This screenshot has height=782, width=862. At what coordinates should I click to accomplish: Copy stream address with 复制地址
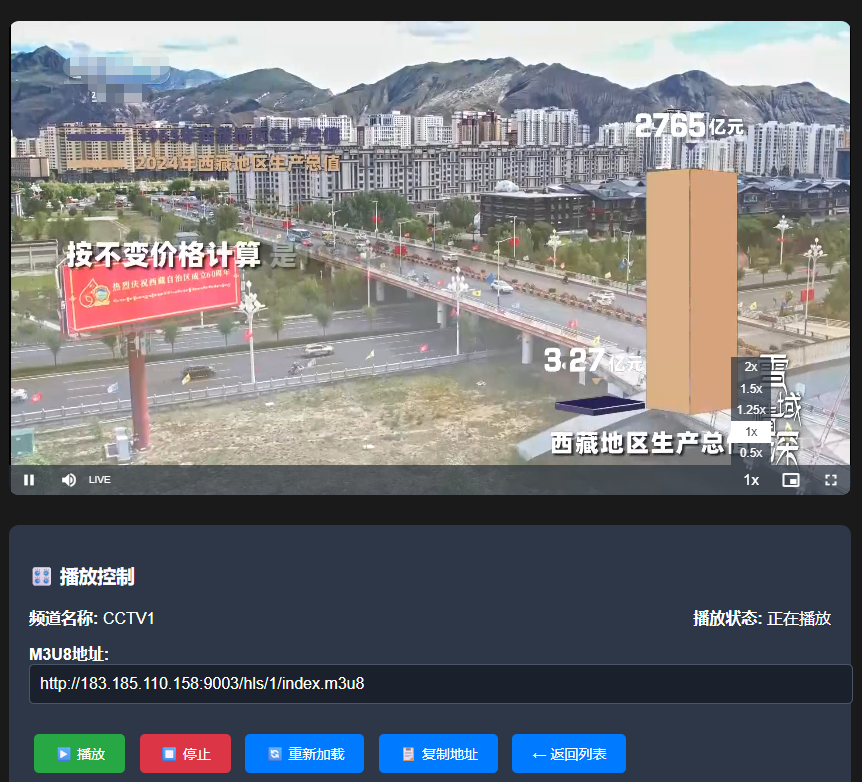click(439, 754)
